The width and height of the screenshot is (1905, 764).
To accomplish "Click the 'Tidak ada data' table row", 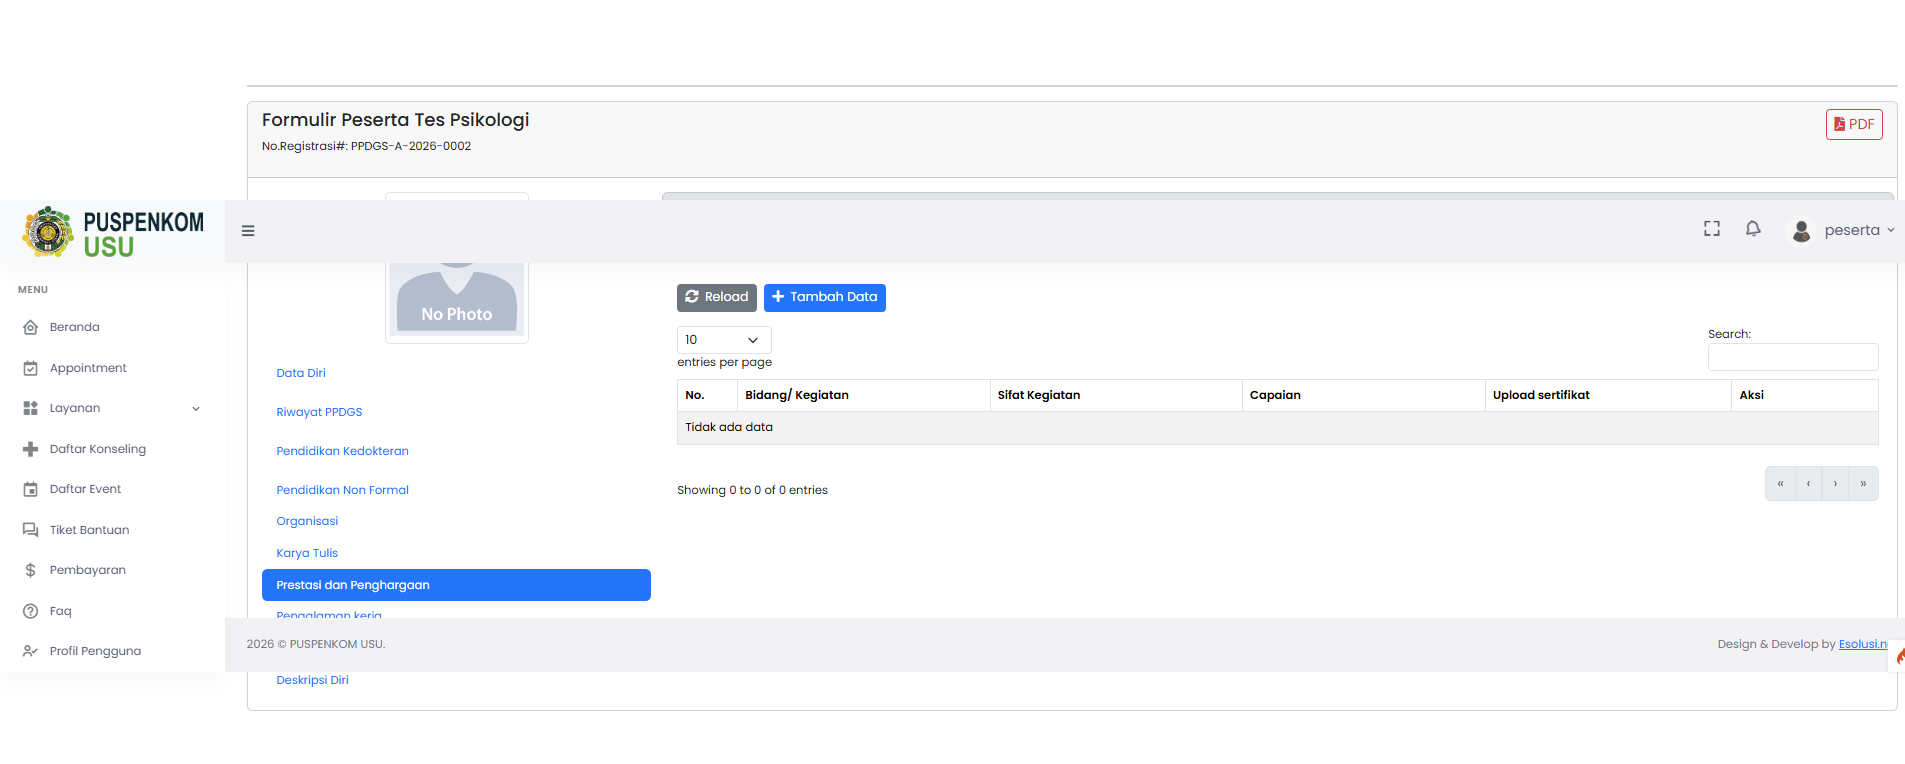I will 1277,427.
